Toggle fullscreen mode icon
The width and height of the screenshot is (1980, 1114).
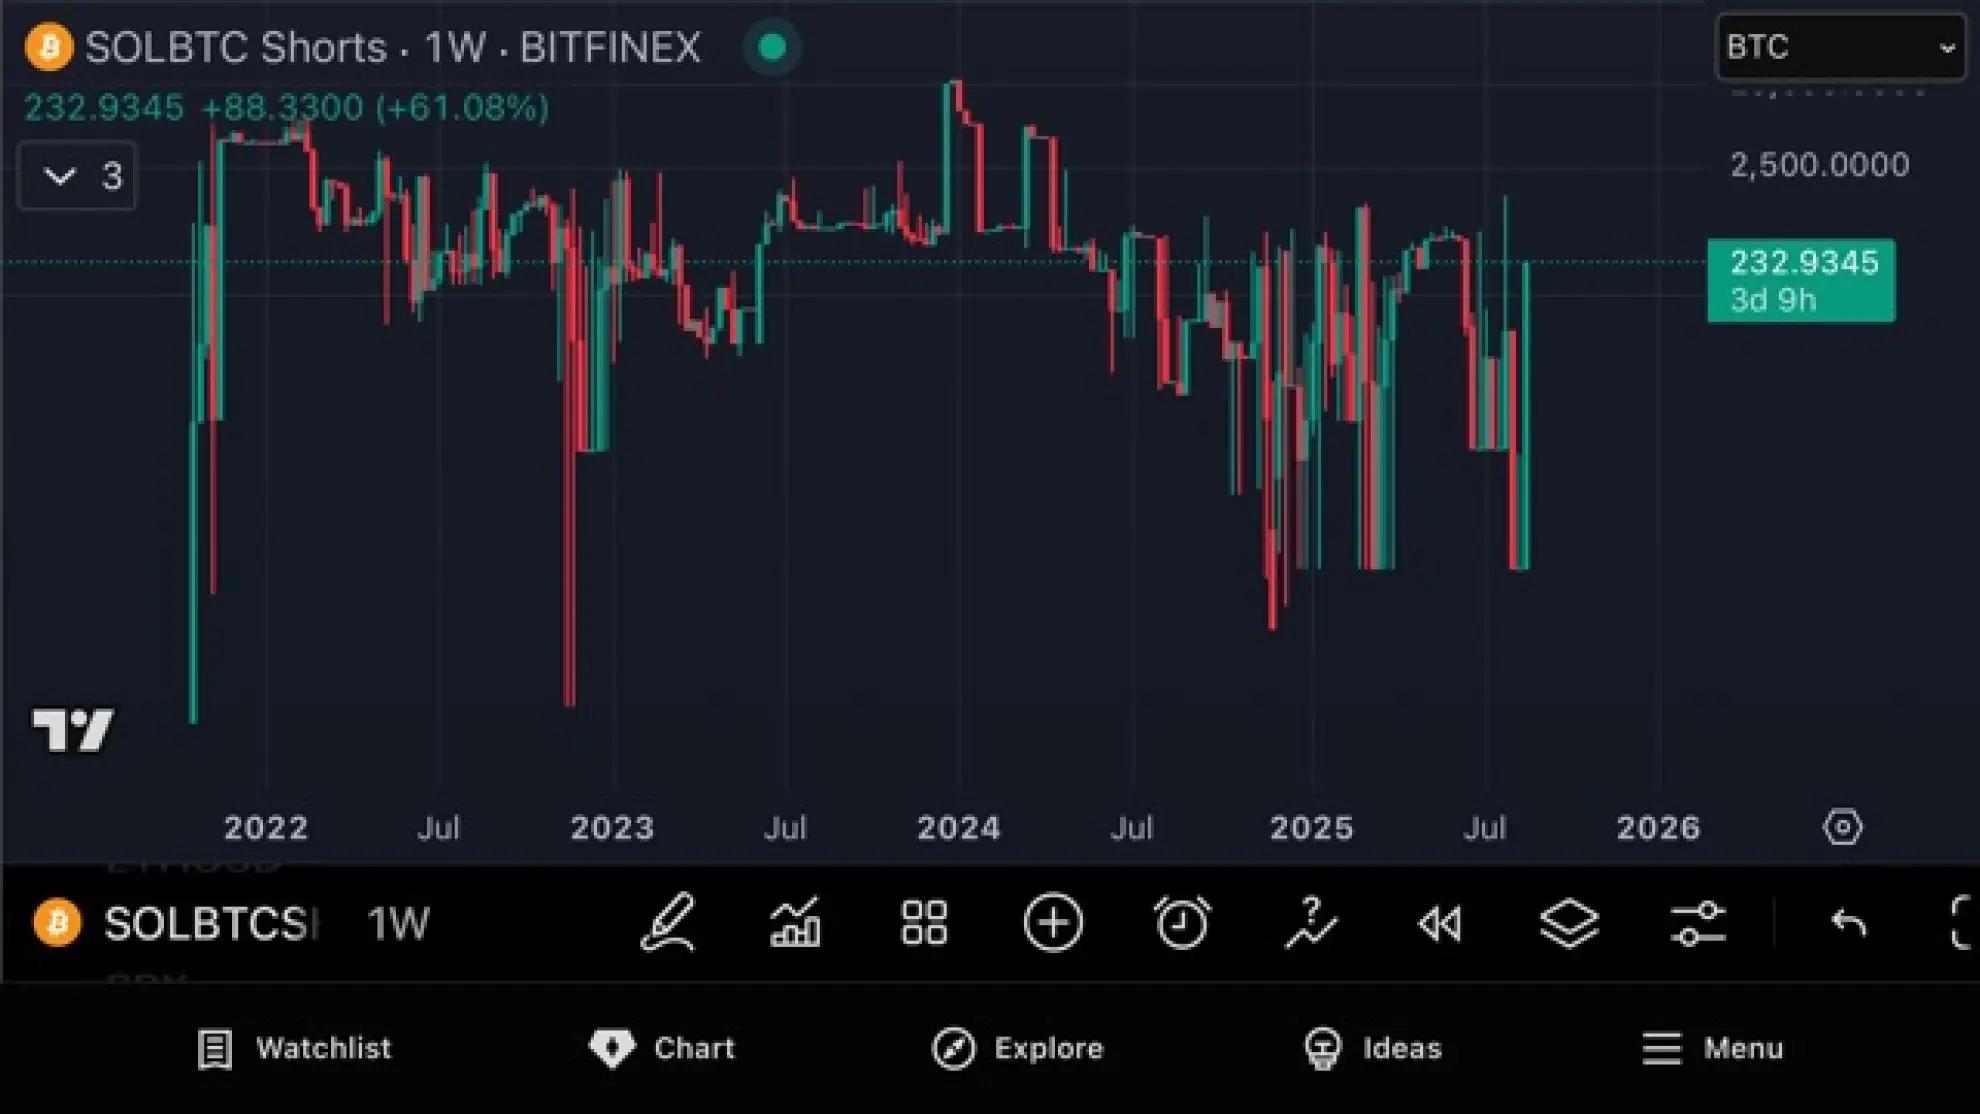point(1962,922)
